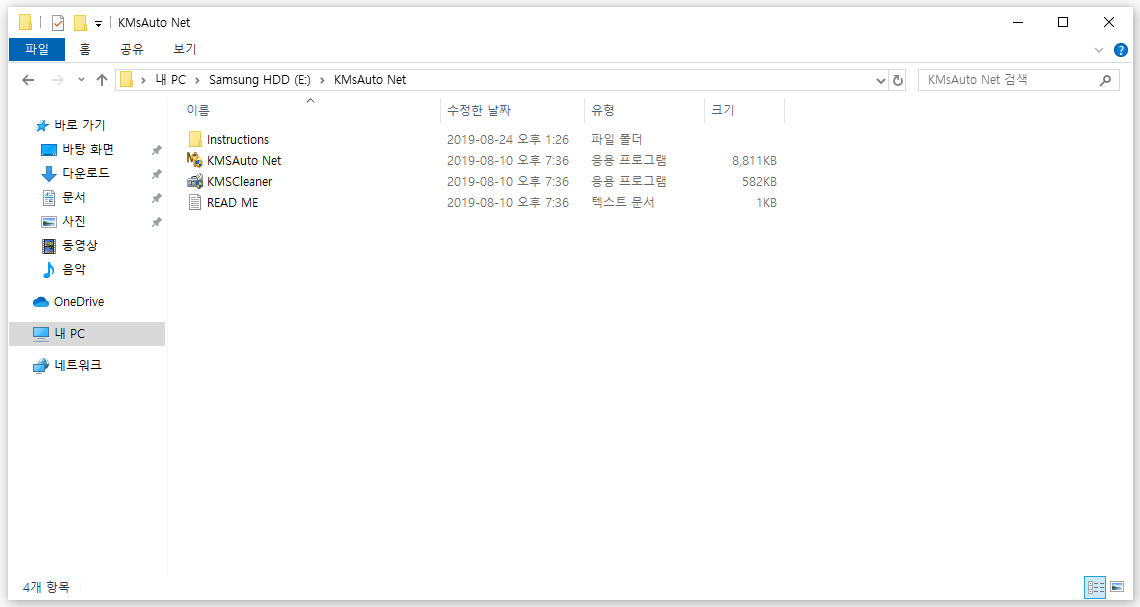The height and width of the screenshot is (607, 1140).
Task: Unpin 문서 with its pin icon
Action: 156,198
